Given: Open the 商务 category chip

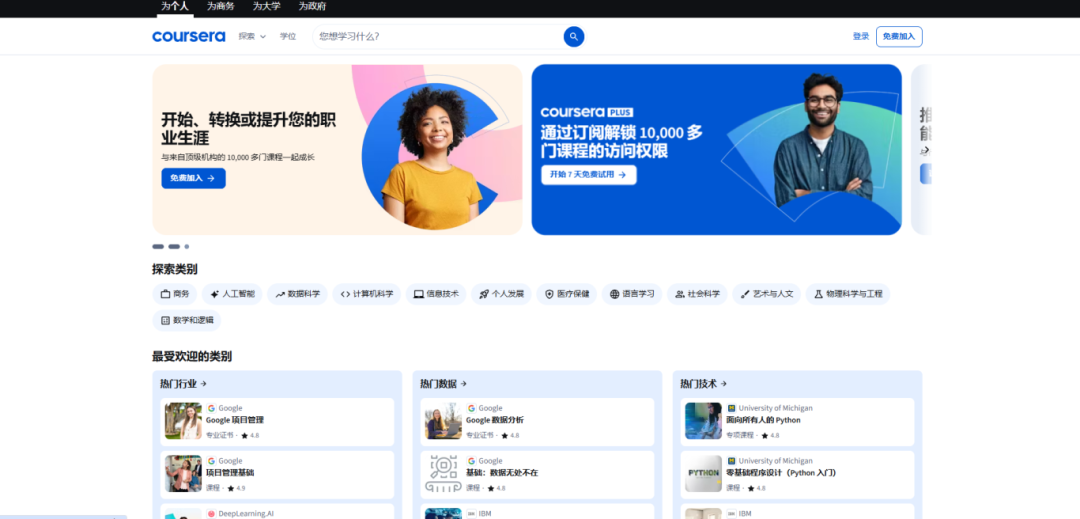Looking at the screenshot, I should coord(174,294).
